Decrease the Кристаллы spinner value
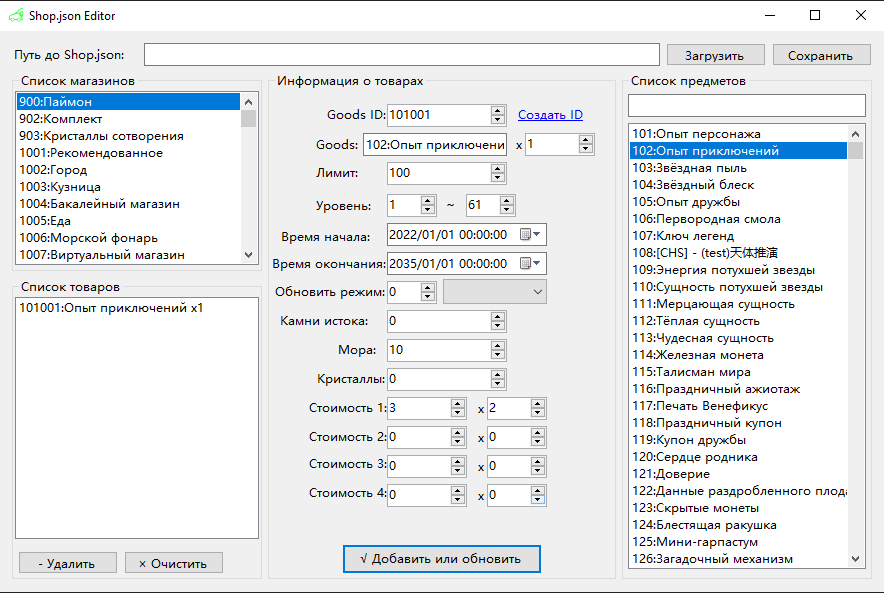884x593 pixels. coord(498,384)
